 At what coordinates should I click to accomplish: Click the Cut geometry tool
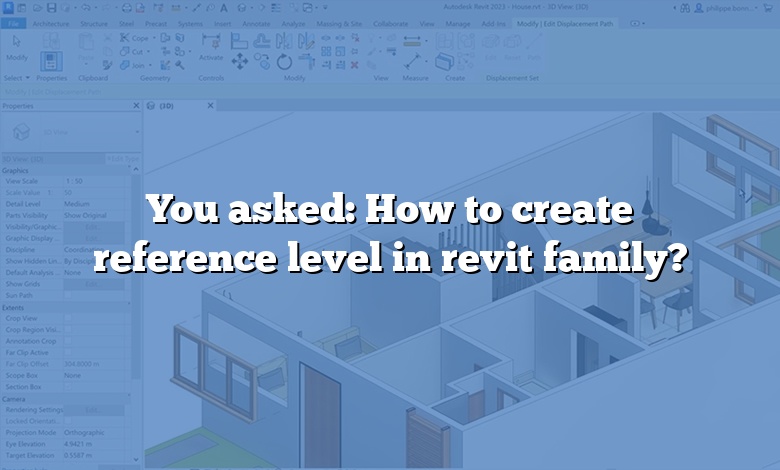(132, 51)
